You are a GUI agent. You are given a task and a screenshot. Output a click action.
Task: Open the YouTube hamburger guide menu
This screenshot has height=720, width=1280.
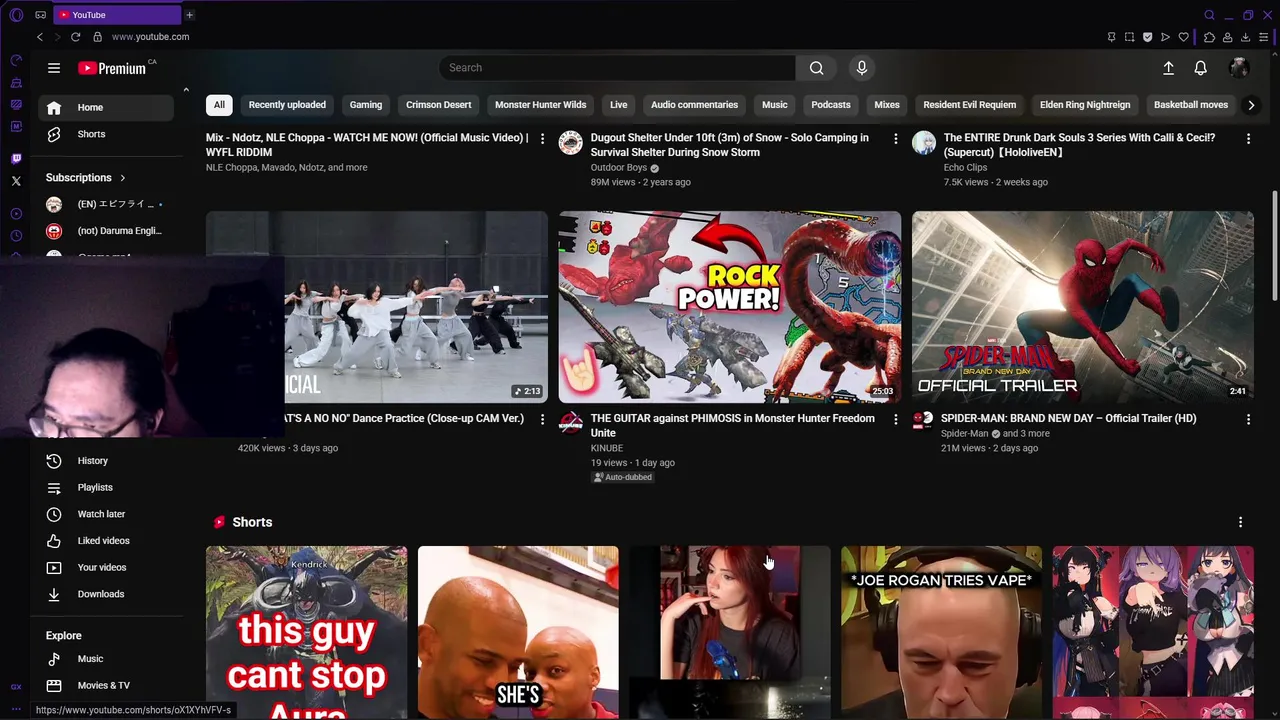coord(54,68)
